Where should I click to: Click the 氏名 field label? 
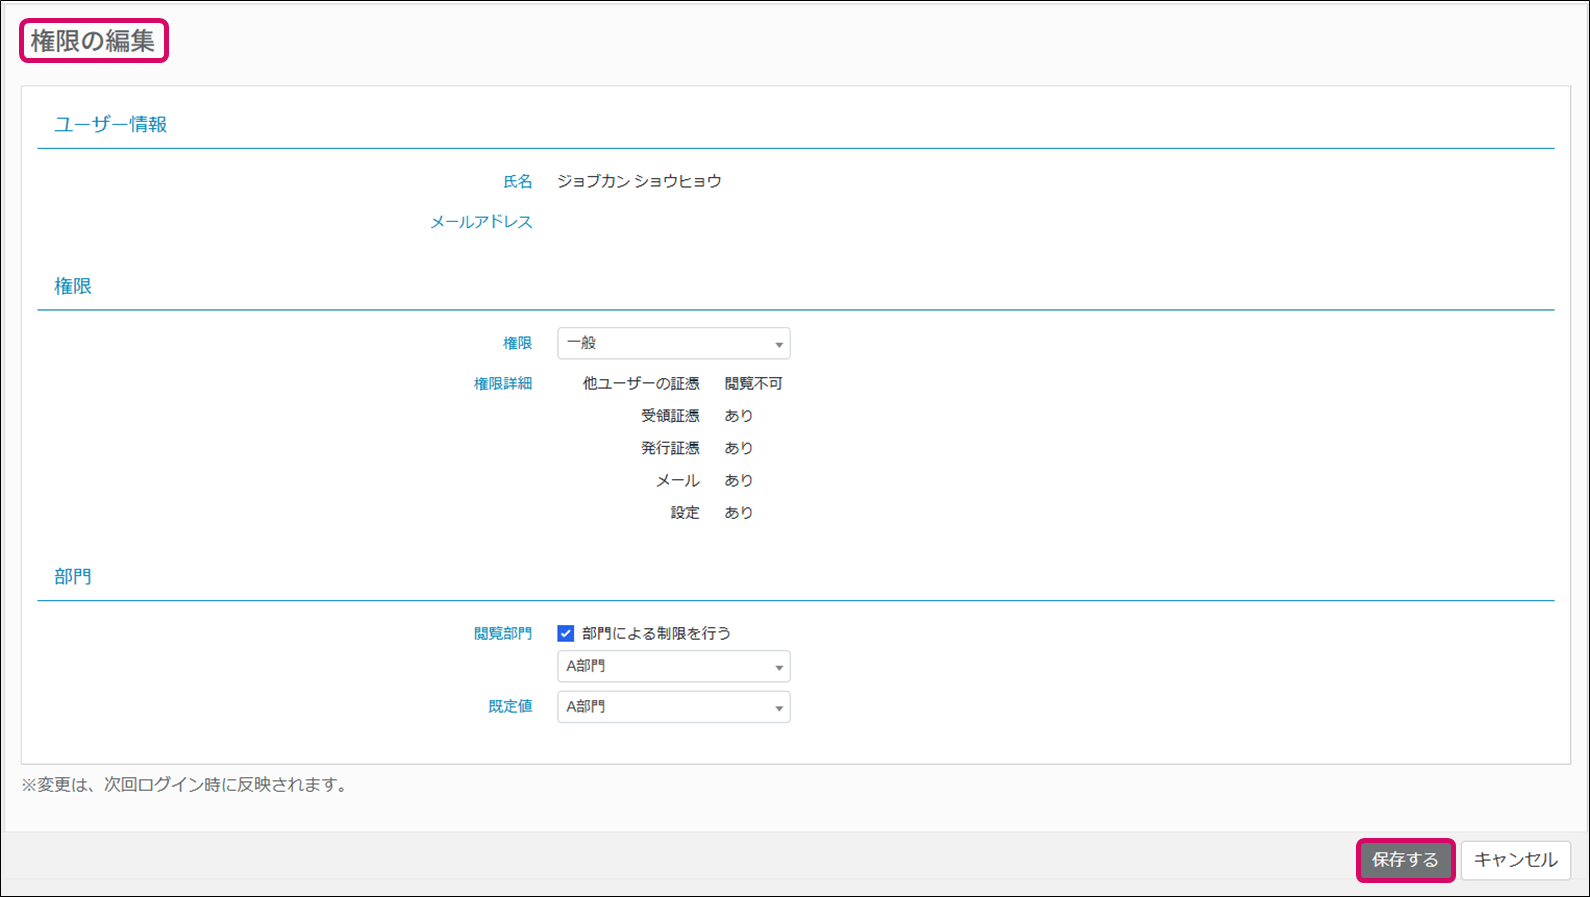click(517, 181)
